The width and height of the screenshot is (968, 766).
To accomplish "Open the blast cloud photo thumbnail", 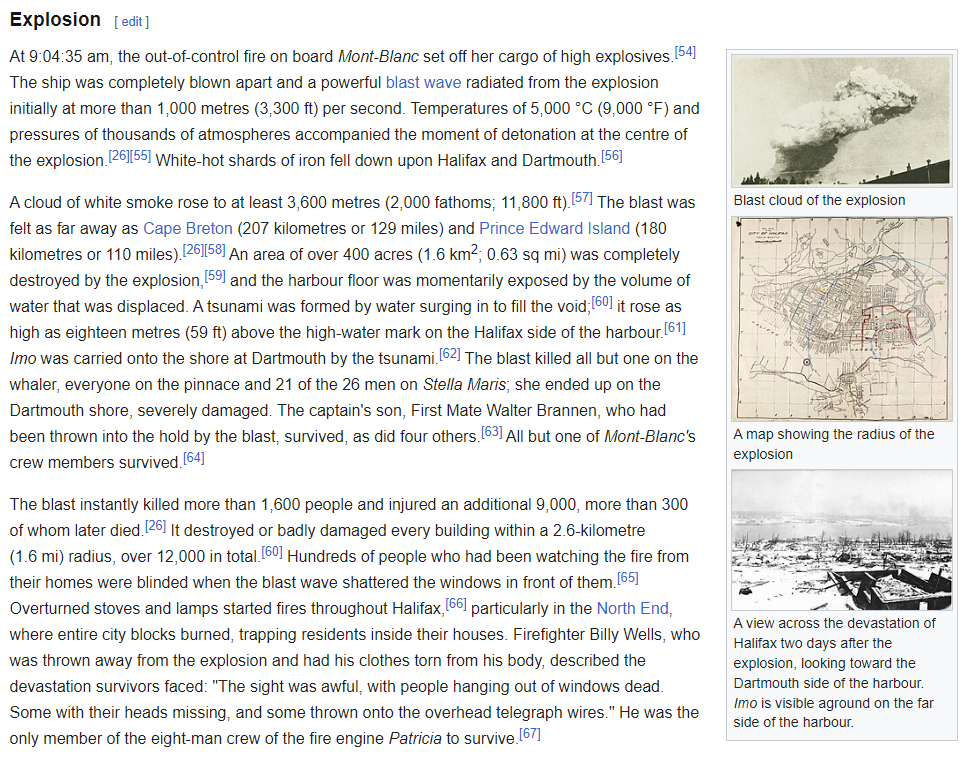I will coord(841,120).
